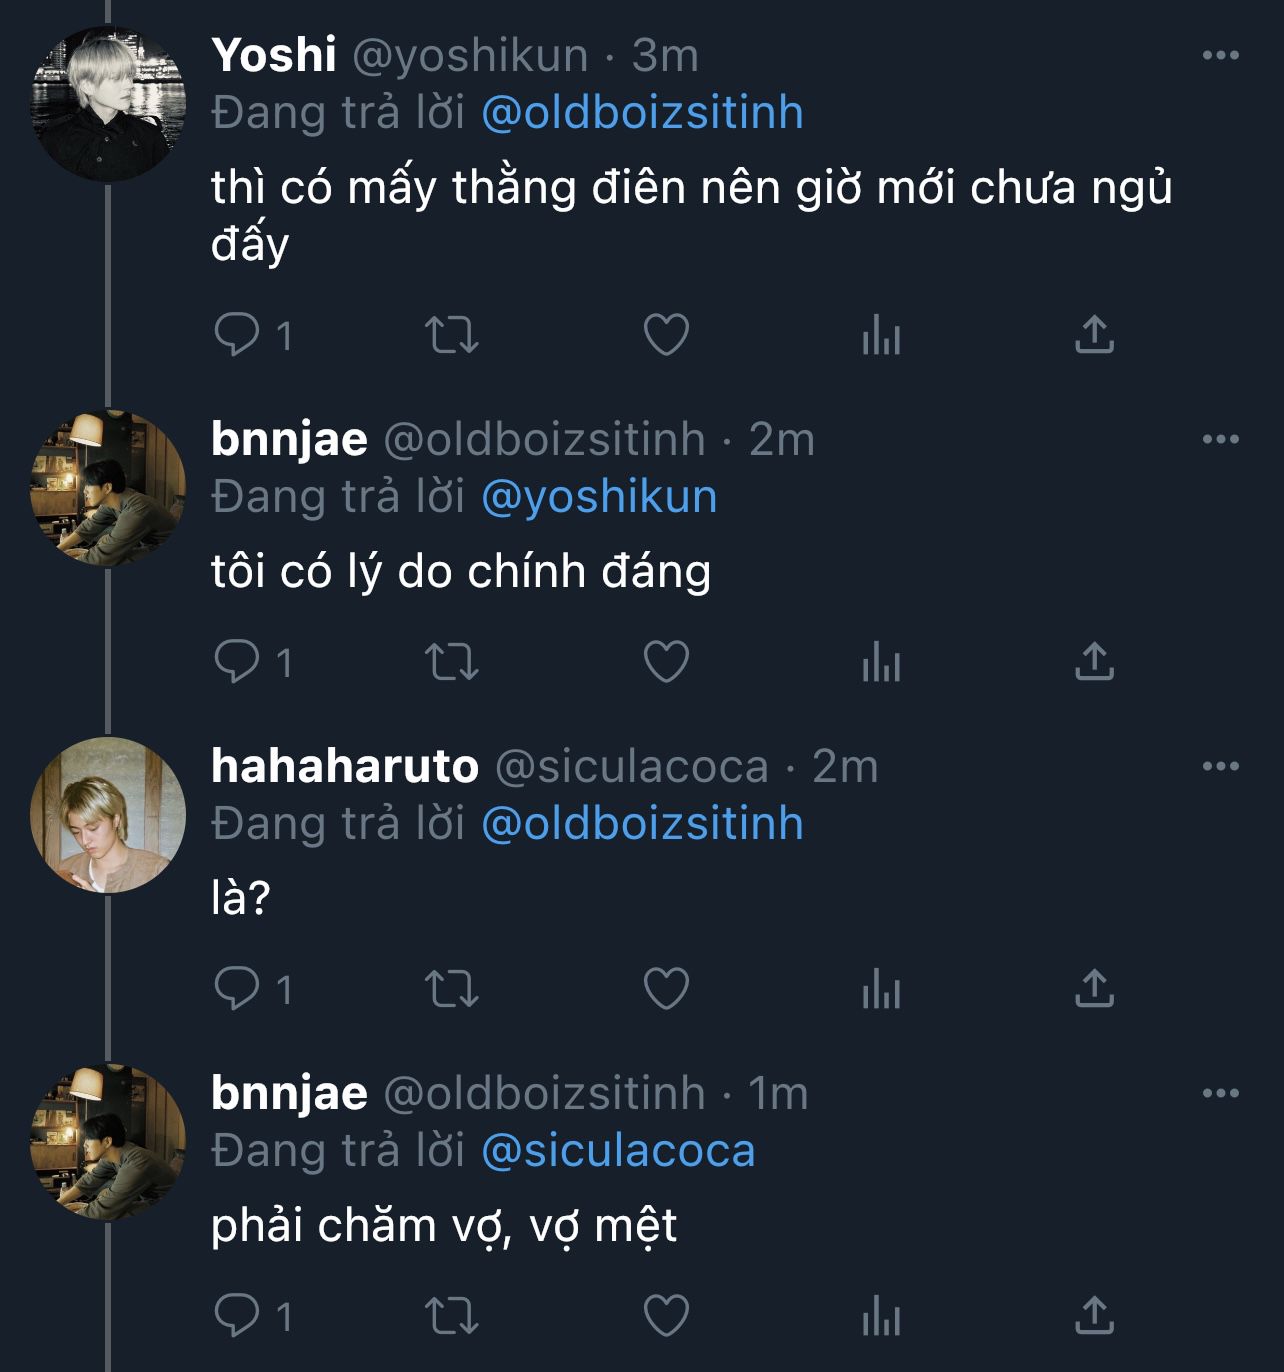Open the hahaharuto display name

click(x=345, y=766)
